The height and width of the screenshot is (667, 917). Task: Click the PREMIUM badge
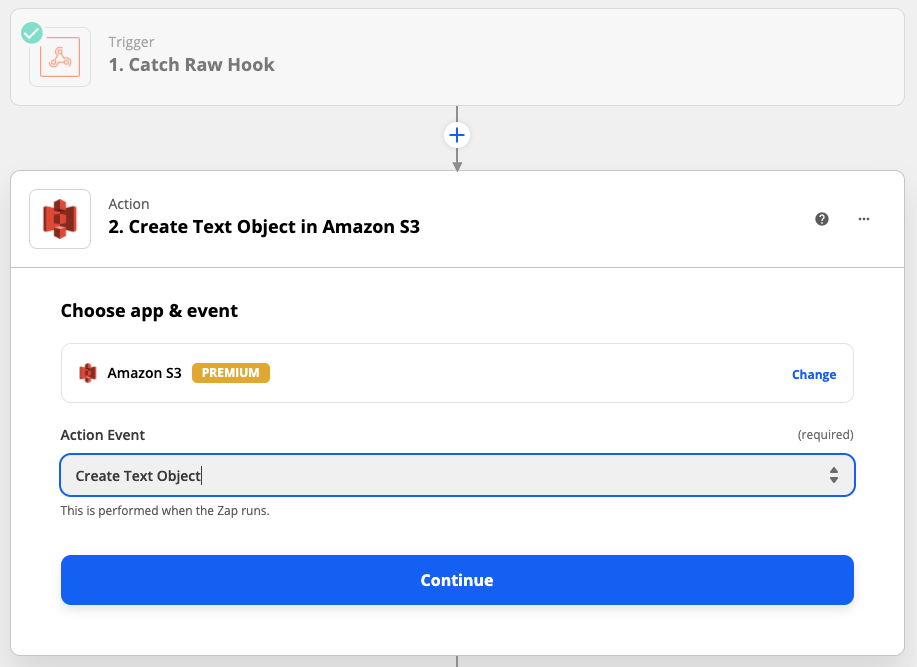(x=231, y=373)
